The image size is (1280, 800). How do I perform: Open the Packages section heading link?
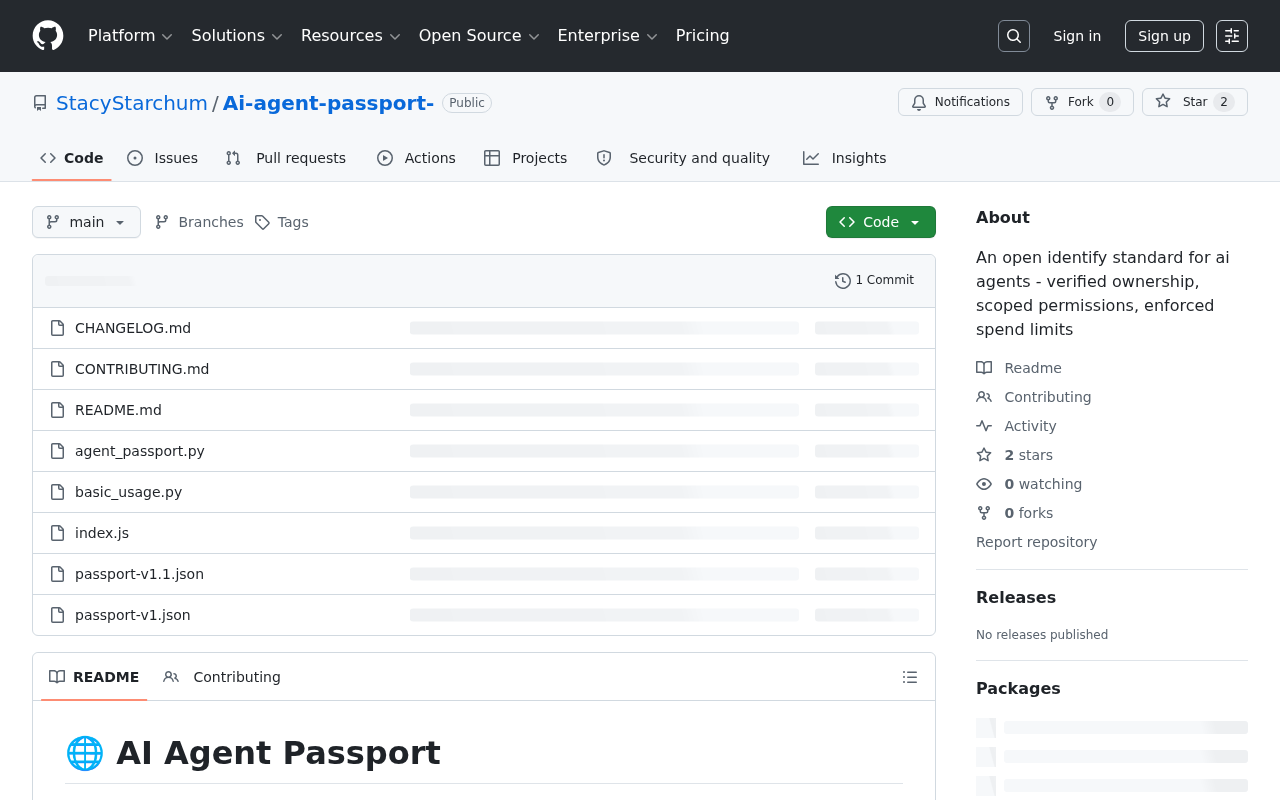tap(1018, 688)
